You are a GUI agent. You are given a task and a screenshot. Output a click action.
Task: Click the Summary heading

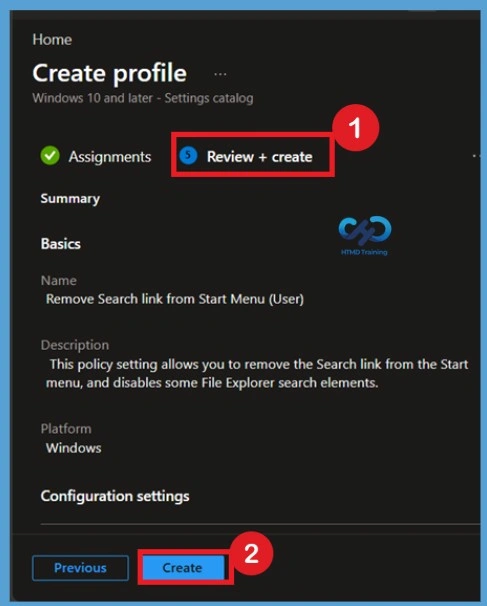(70, 199)
